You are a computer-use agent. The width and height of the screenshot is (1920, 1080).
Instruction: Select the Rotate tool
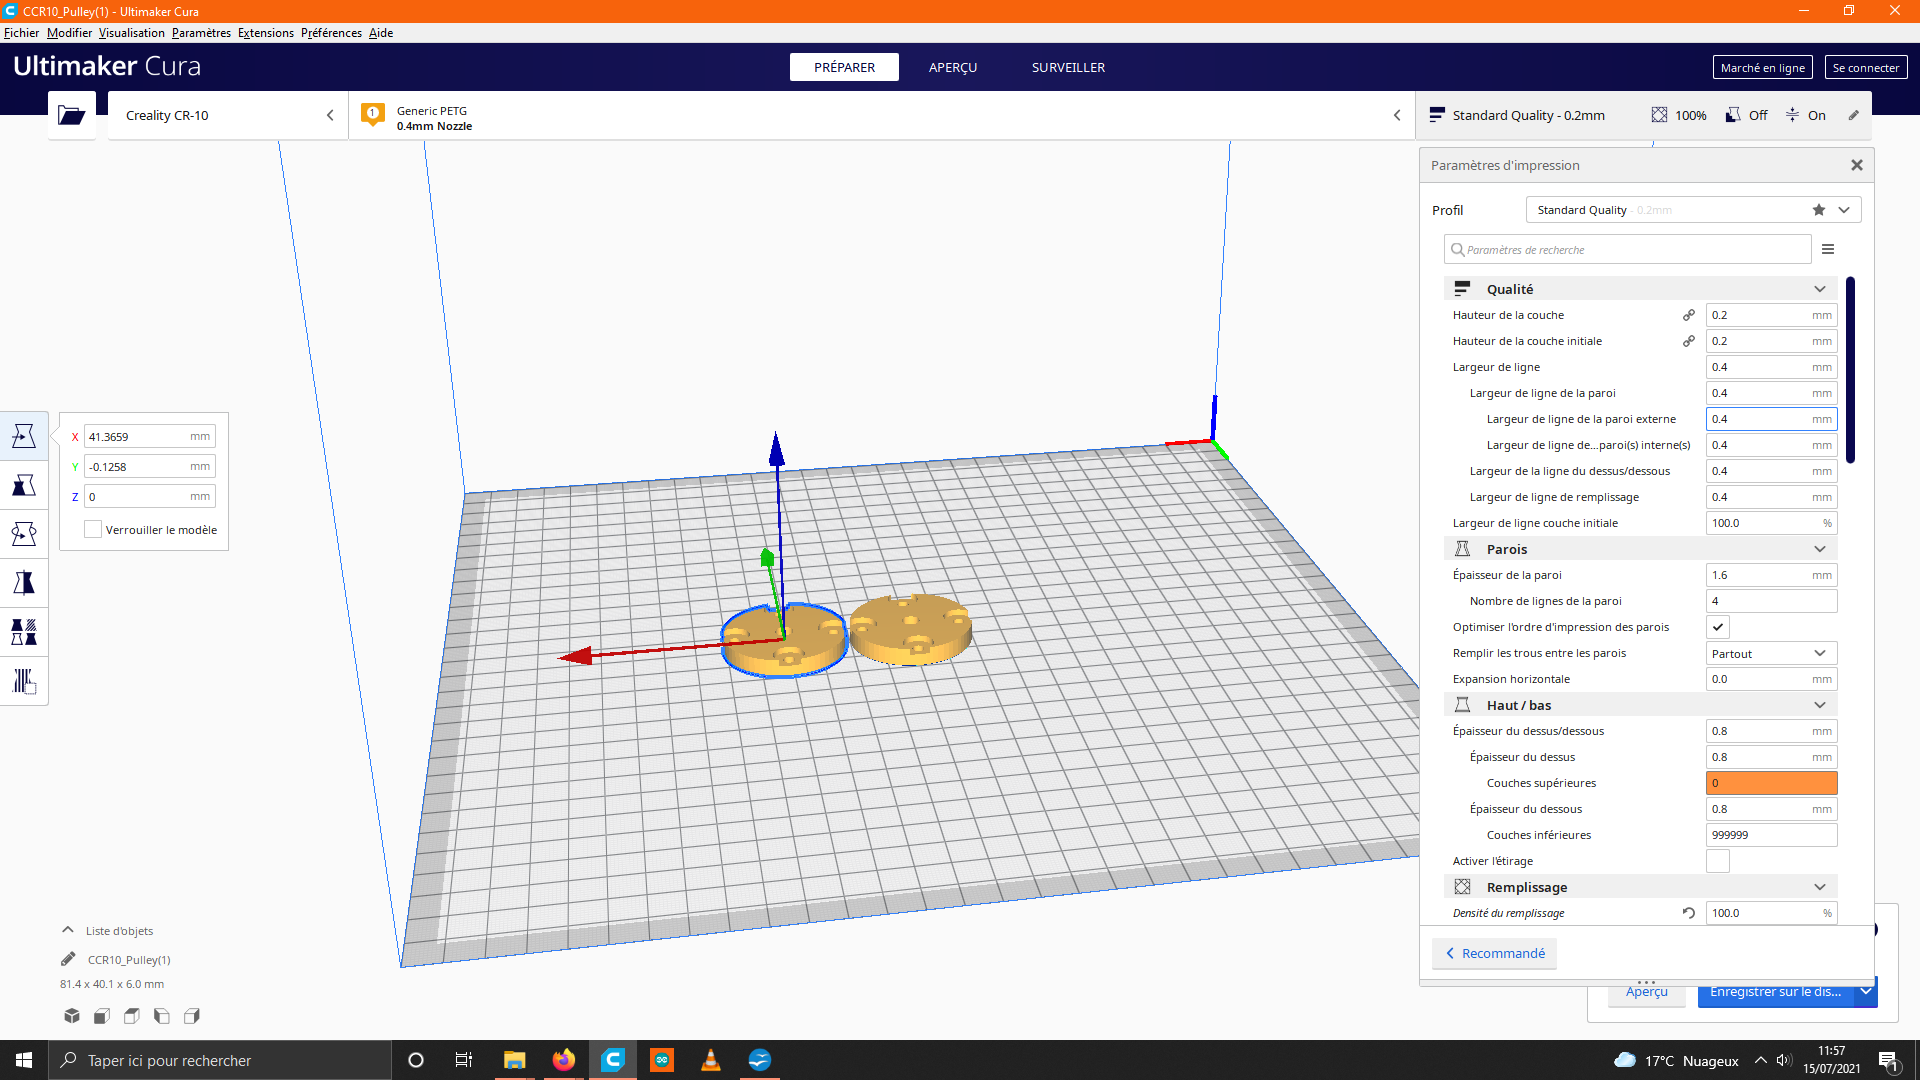point(24,534)
